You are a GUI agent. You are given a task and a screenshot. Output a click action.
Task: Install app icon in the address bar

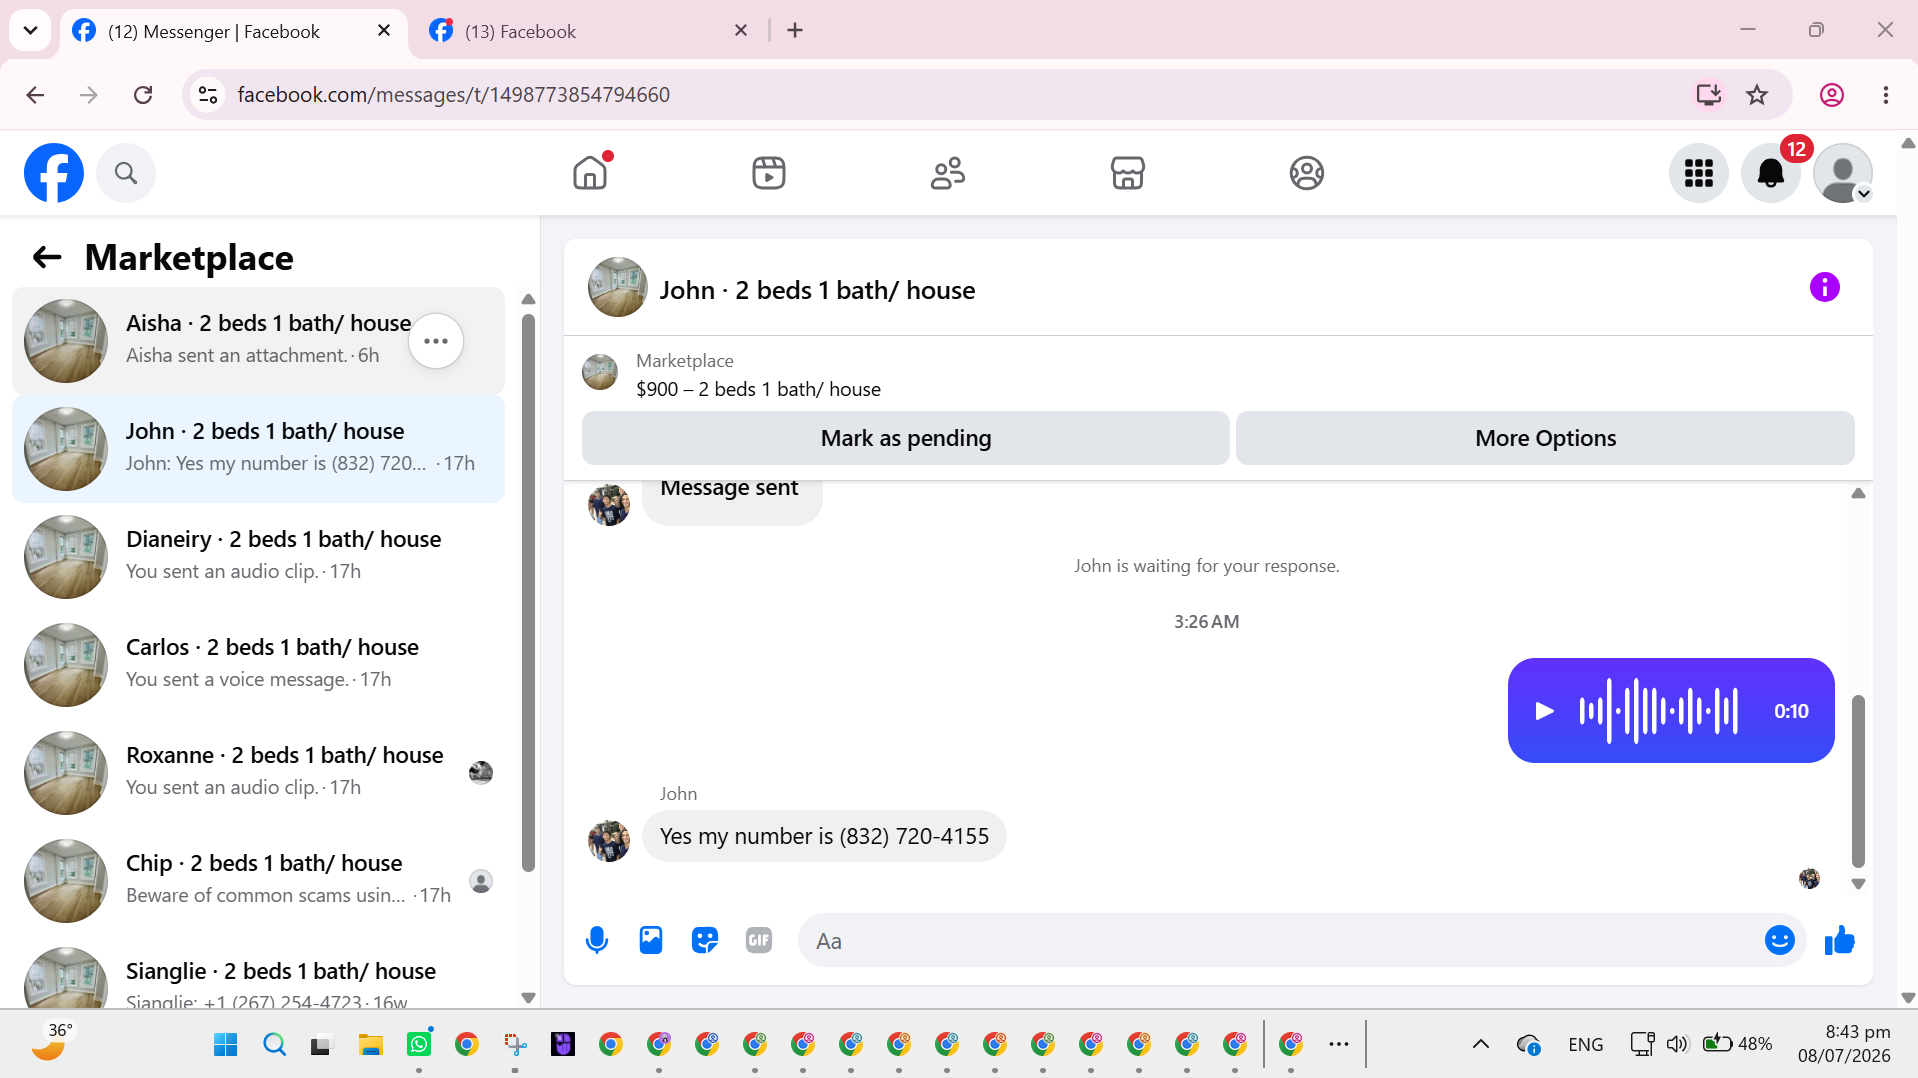[x=1708, y=95]
